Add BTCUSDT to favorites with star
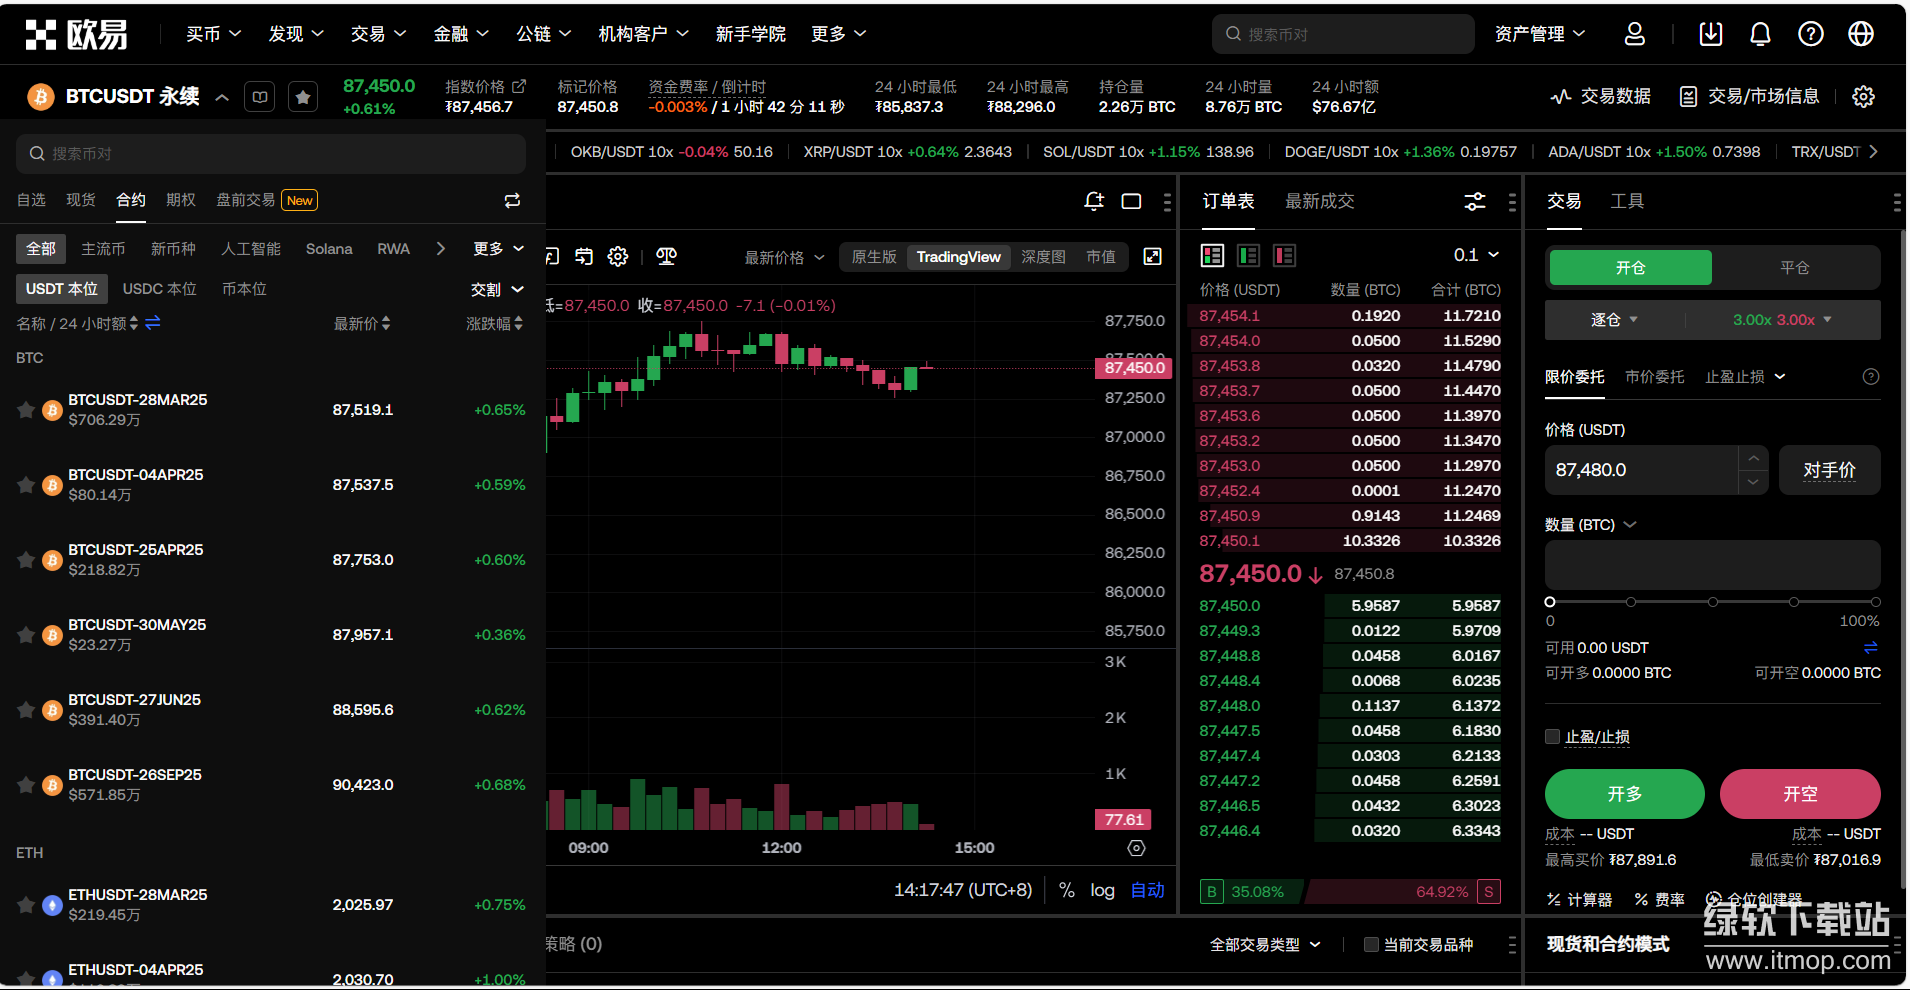 303,97
